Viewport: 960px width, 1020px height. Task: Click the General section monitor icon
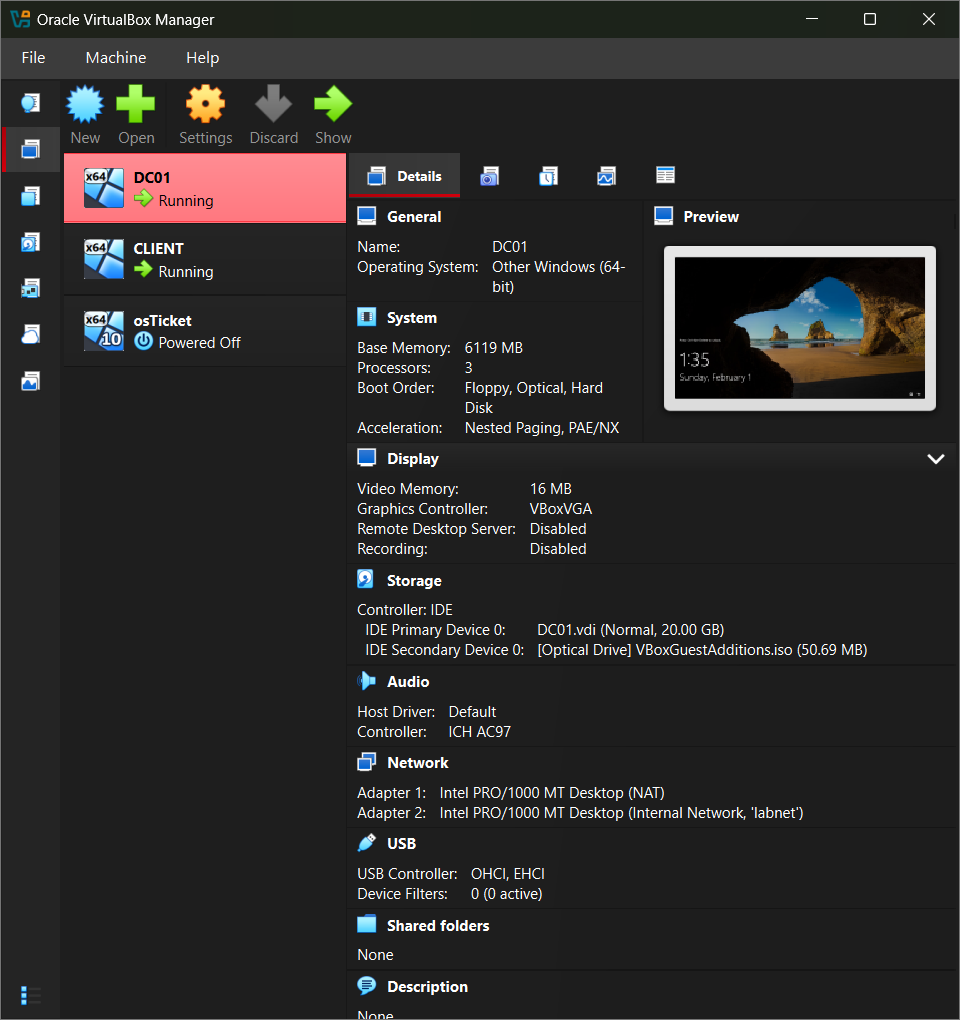click(367, 216)
